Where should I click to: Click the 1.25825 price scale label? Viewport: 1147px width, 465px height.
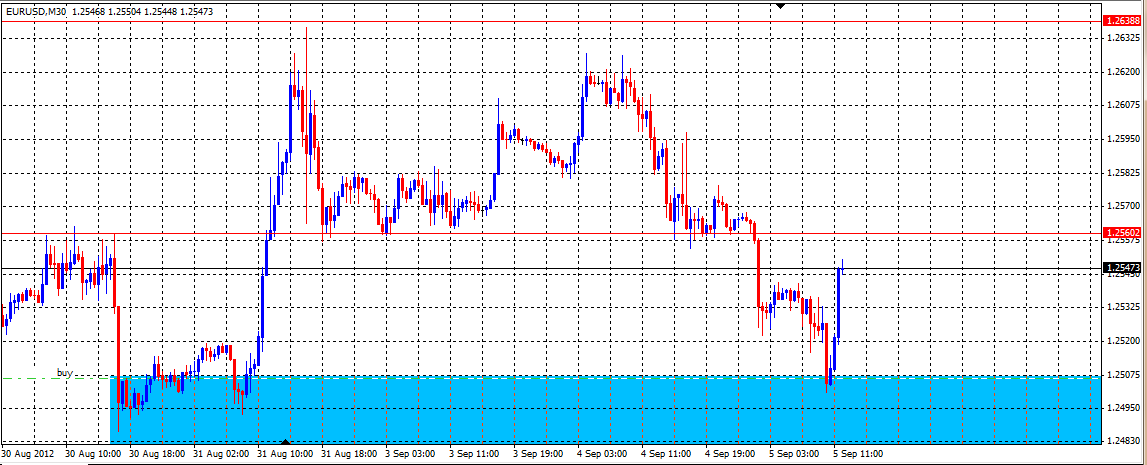(x=1125, y=173)
